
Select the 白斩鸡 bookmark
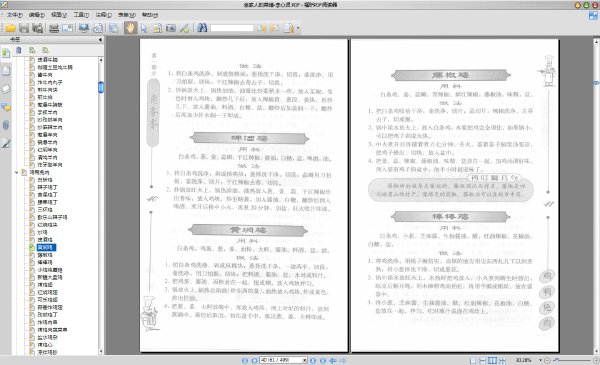point(45,180)
